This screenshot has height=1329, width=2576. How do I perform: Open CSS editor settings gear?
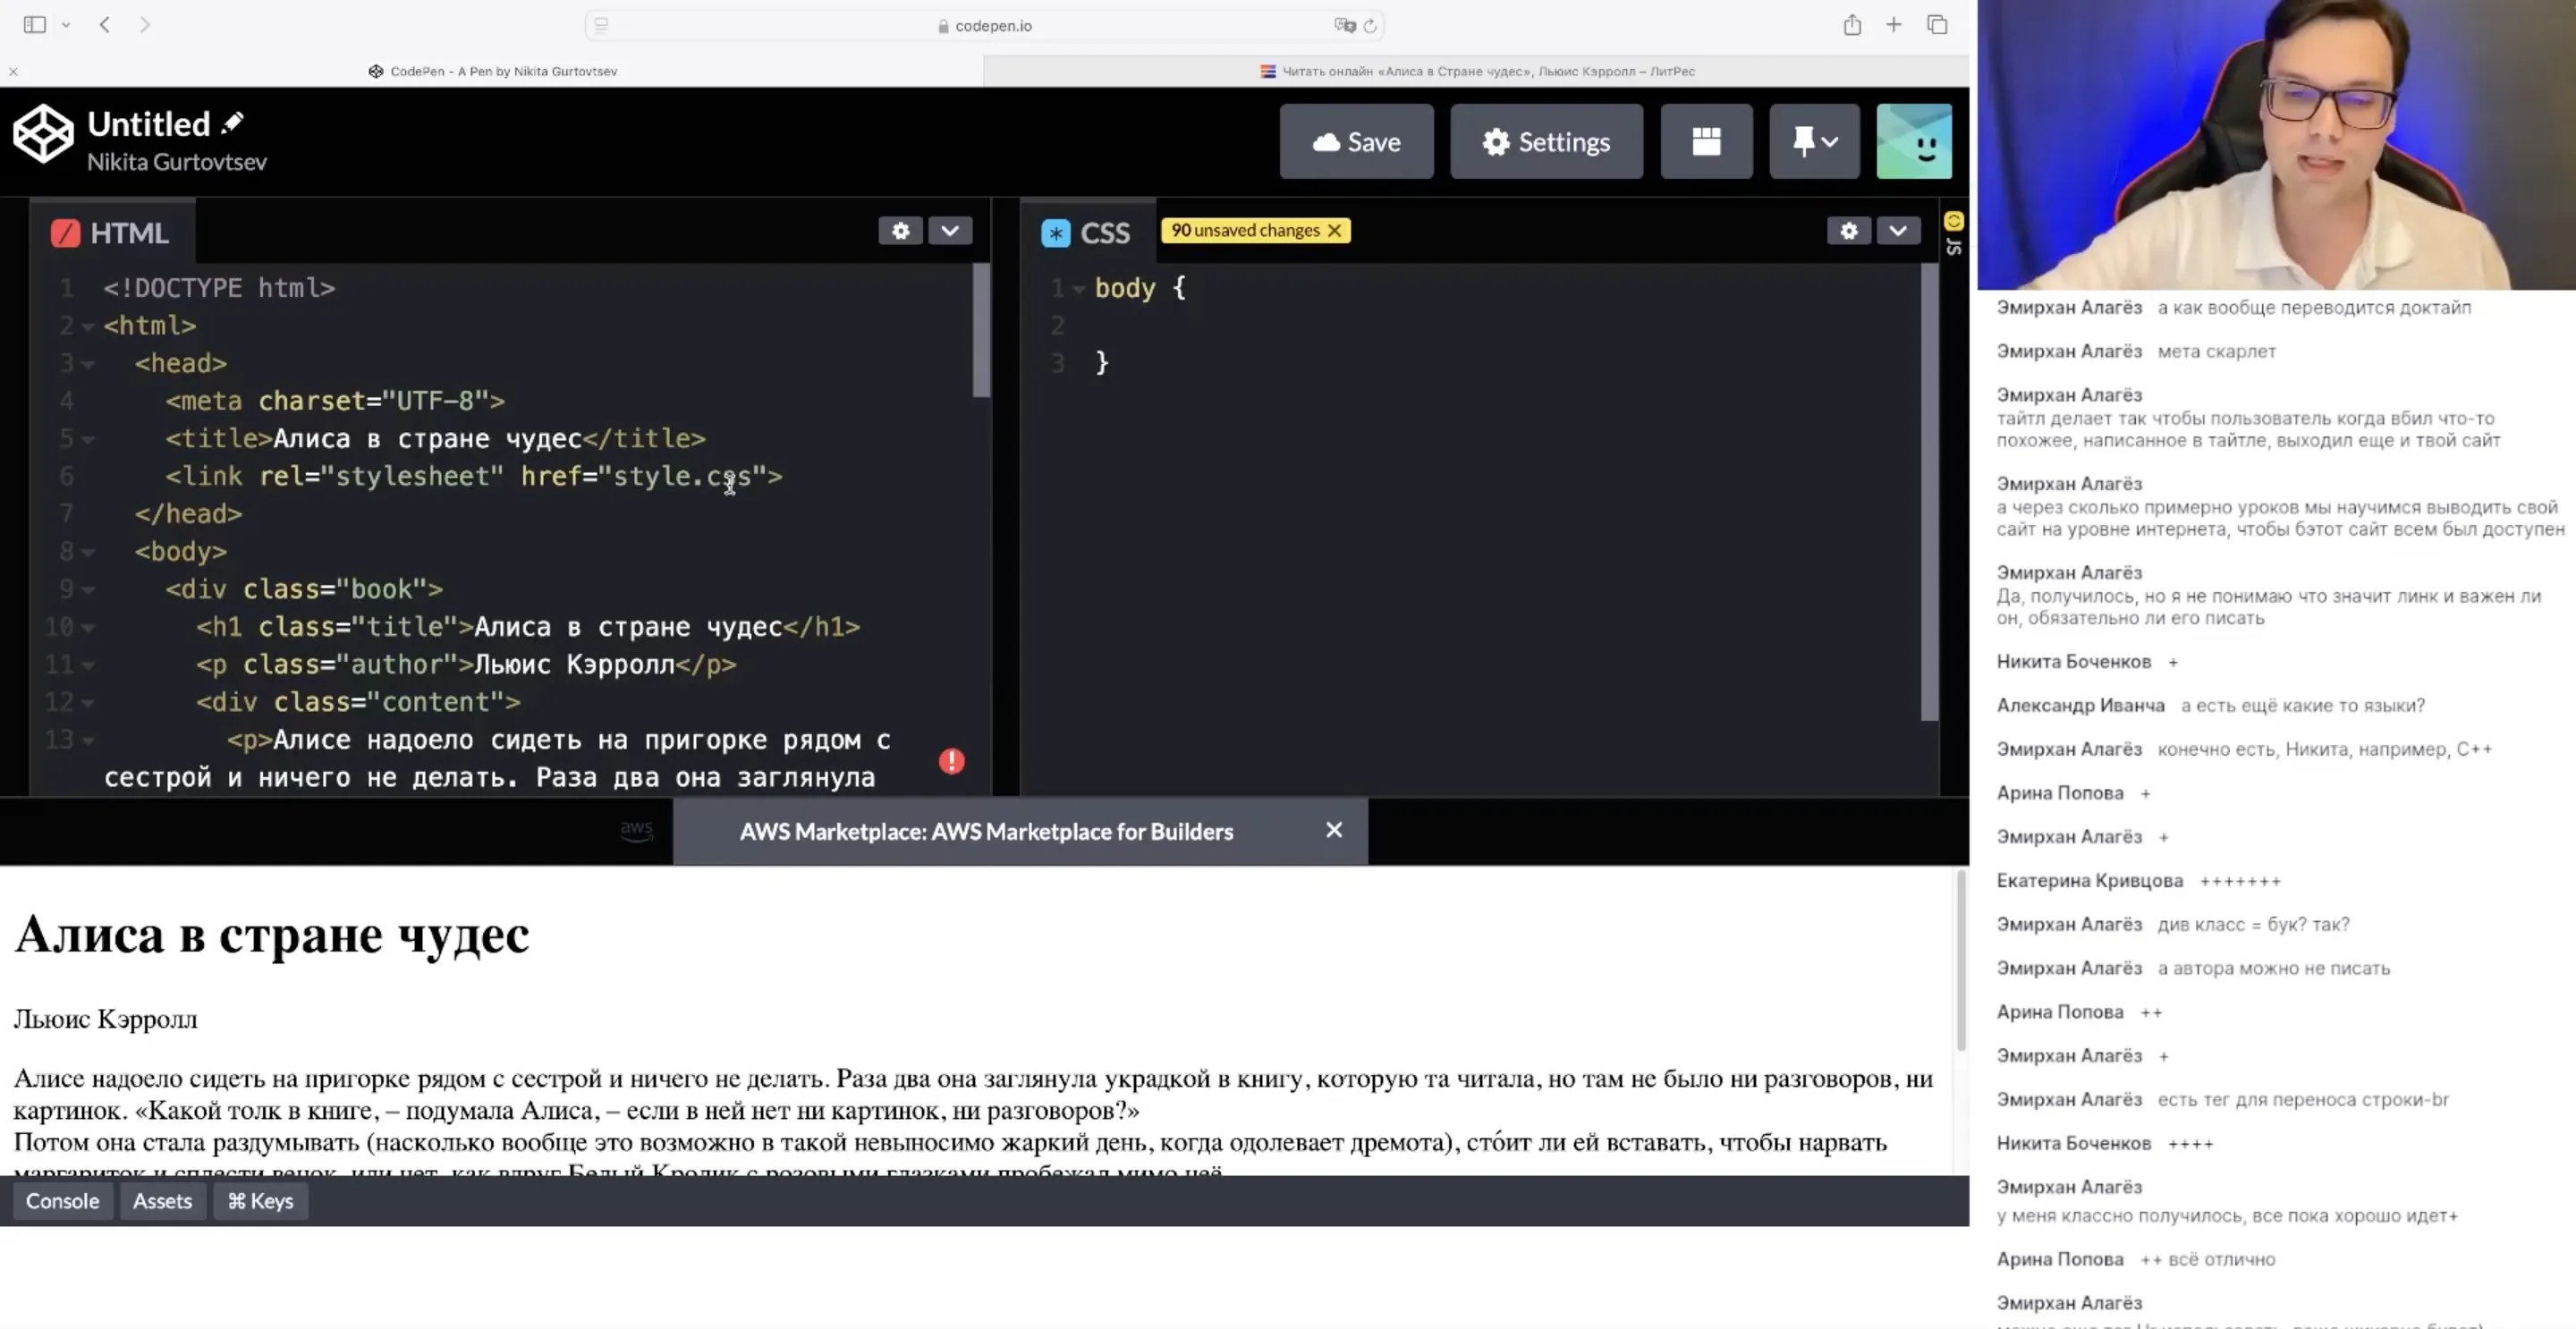pyautogui.click(x=1848, y=231)
